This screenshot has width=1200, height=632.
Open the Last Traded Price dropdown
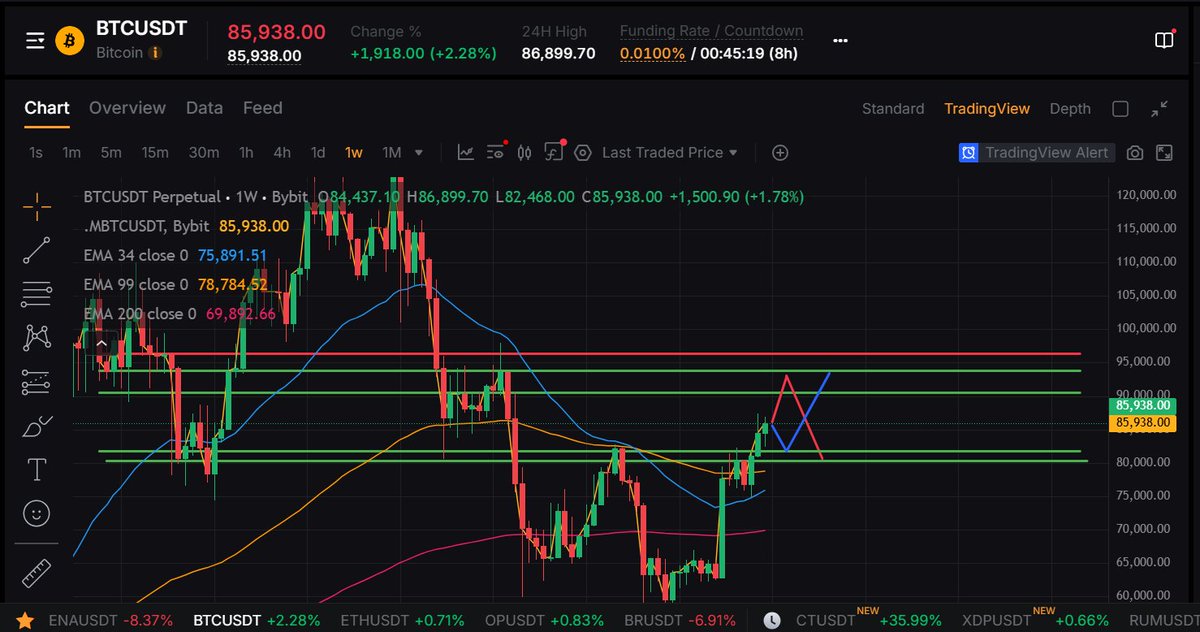click(x=670, y=153)
